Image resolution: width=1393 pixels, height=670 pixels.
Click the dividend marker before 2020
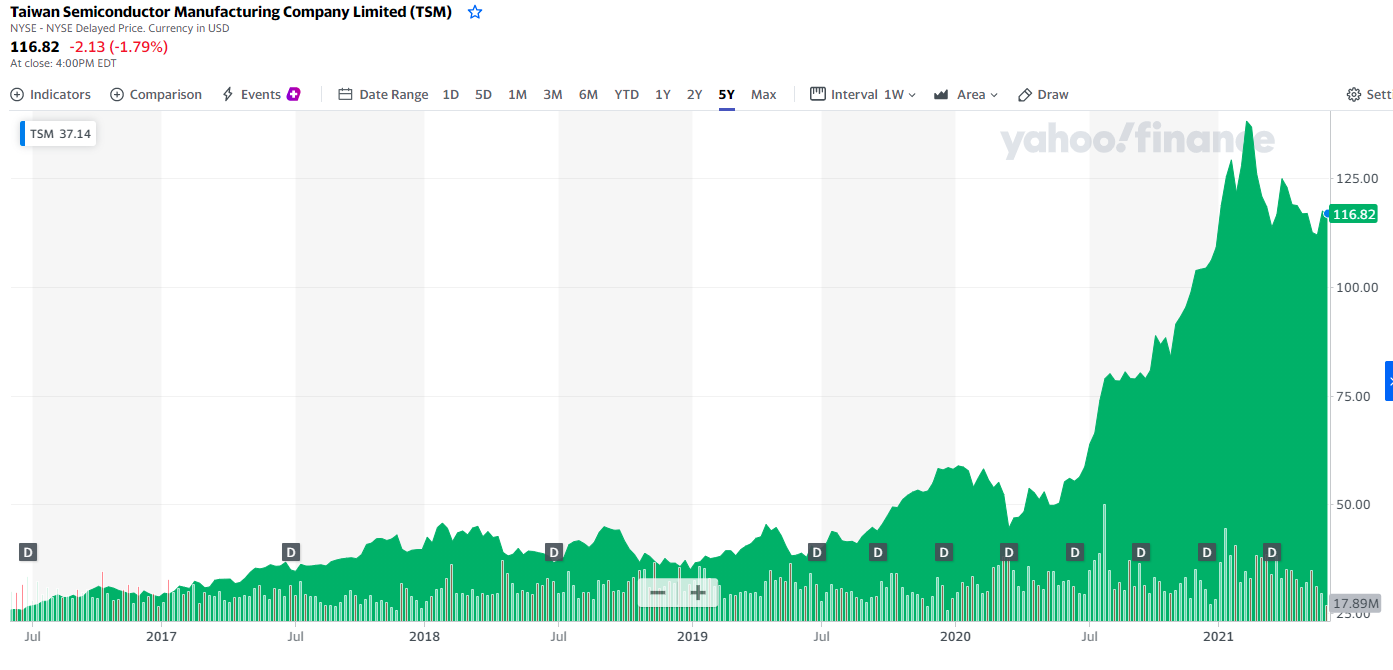pyautogui.click(x=944, y=552)
